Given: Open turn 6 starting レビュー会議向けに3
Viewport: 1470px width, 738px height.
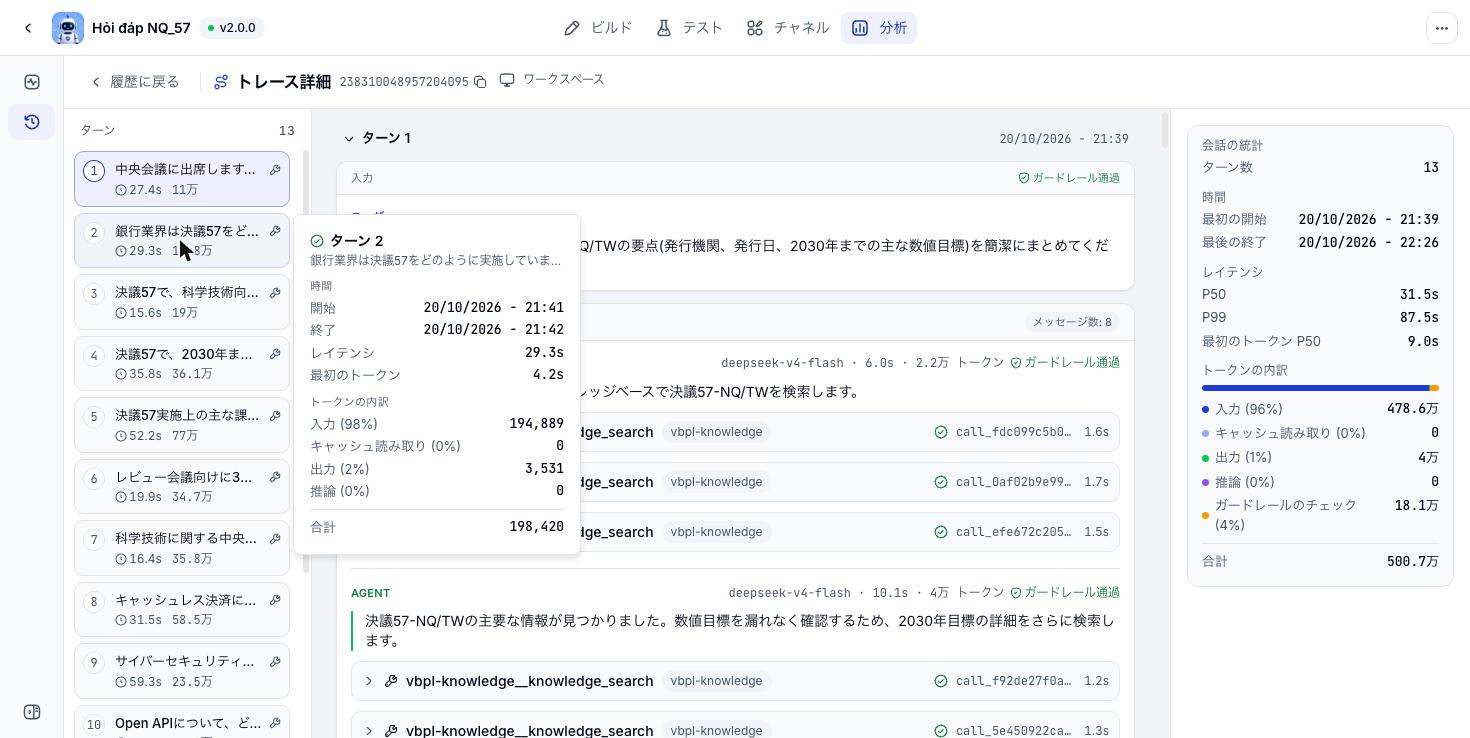Looking at the screenshot, I should click(182, 486).
